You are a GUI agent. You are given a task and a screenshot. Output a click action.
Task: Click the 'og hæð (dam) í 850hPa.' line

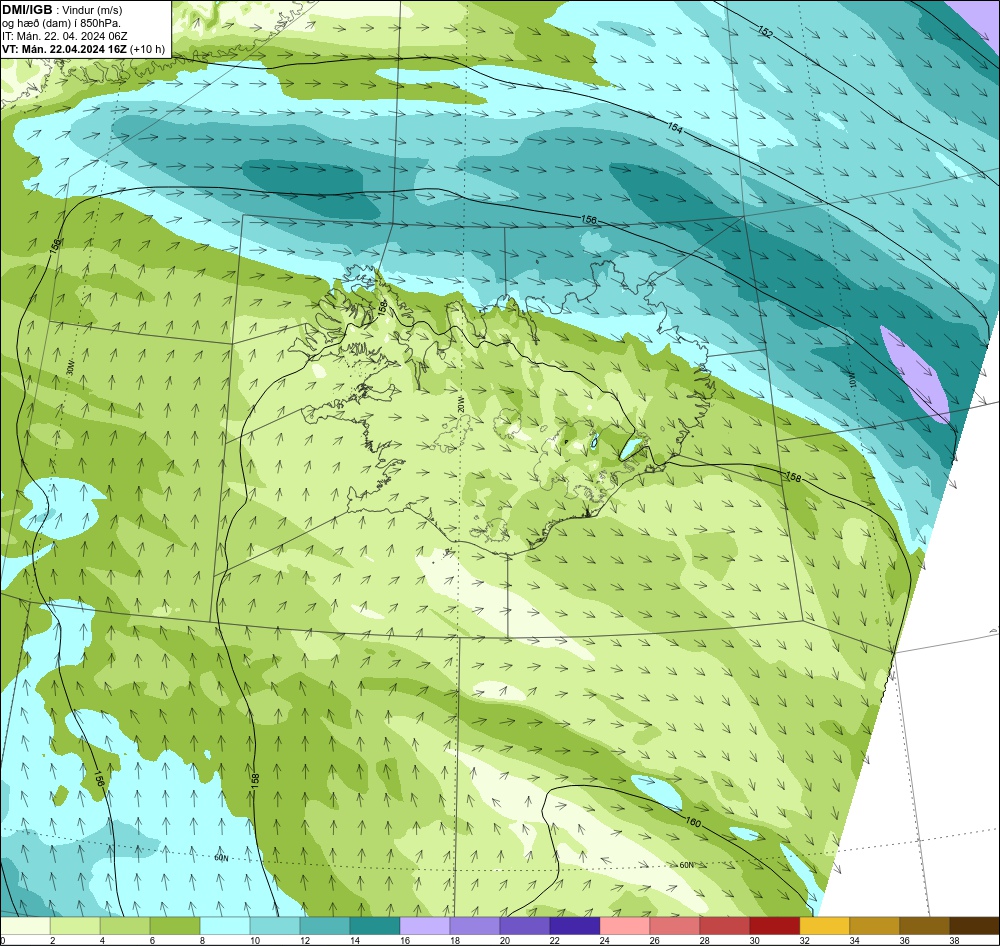(x=62, y=23)
